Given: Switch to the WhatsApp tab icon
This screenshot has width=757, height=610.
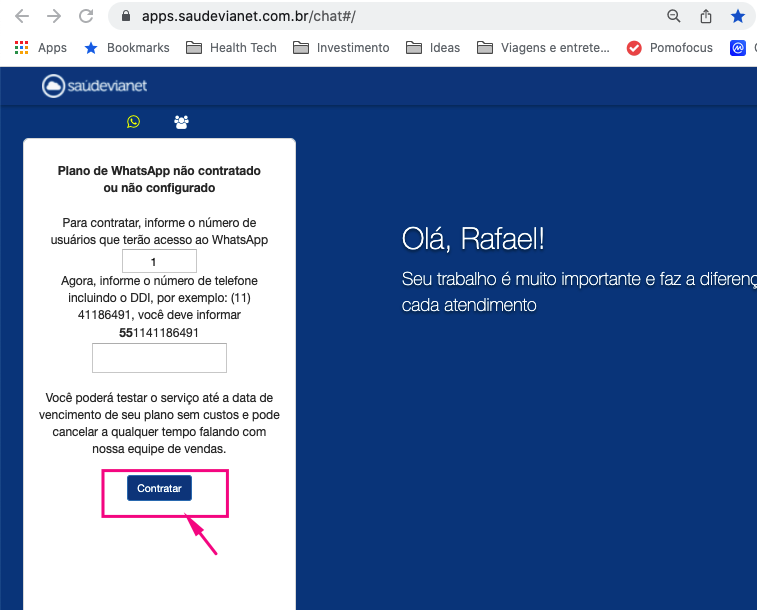Looking at the screenshot, I should (133, 122).
